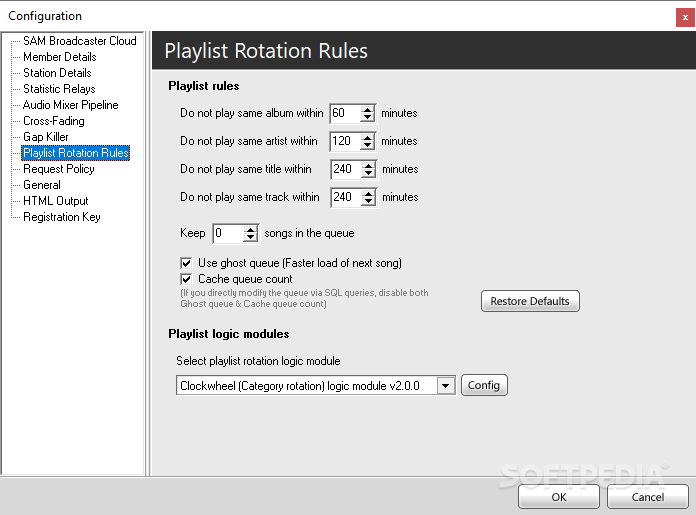696x515 pixels.
Task: Open module Config button
Action: point(484,385)
